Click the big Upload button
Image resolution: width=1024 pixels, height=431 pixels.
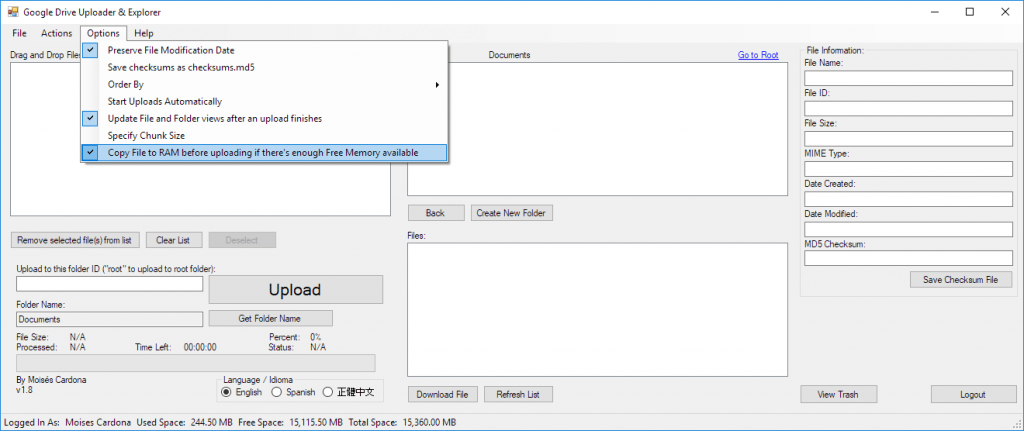(x=296, y=289)
